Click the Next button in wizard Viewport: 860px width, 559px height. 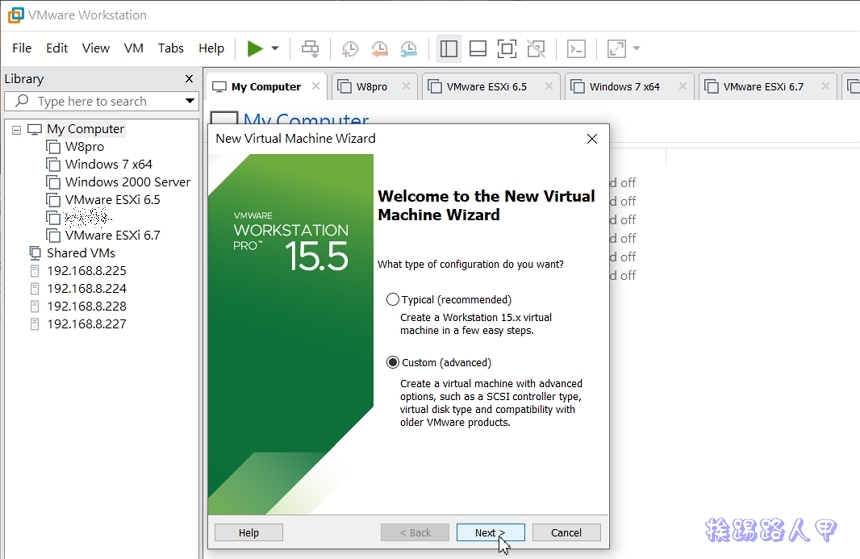point(490,533)
